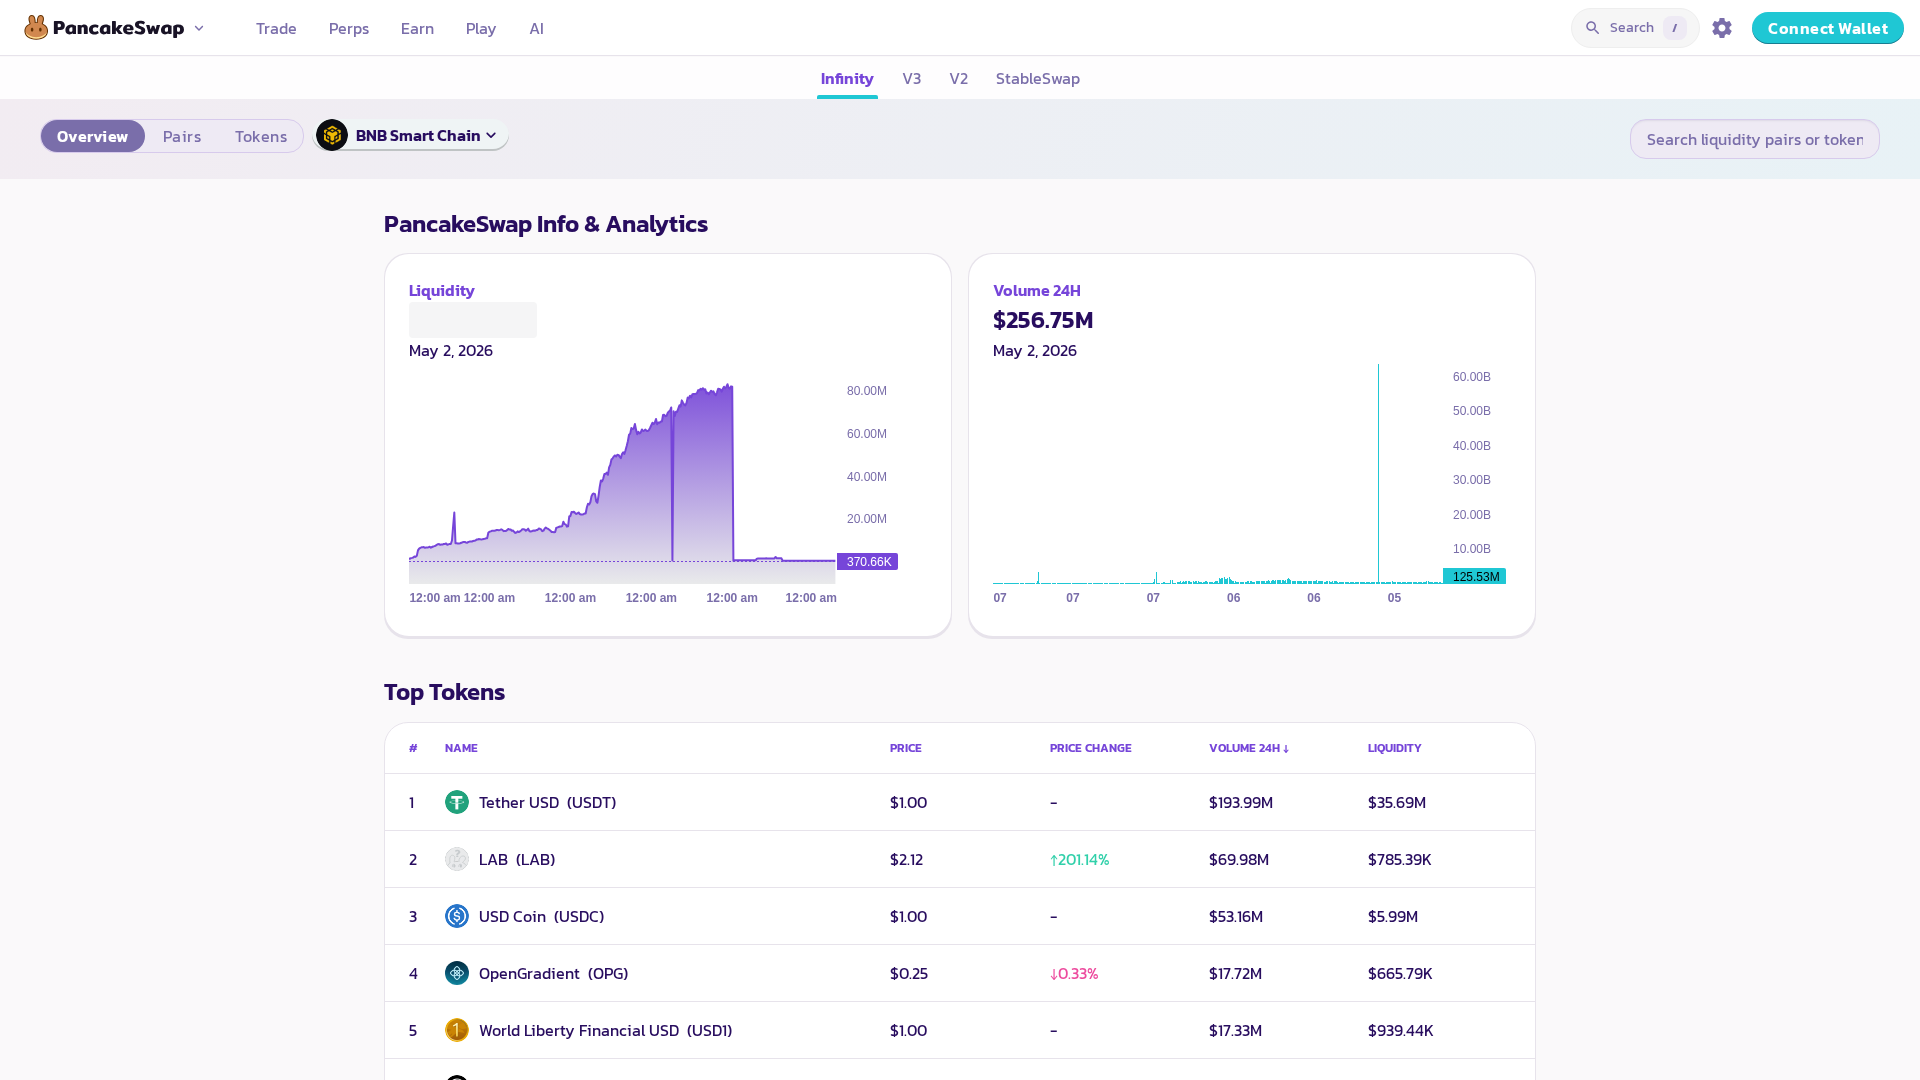This screenshot has width=1920, height=1080.
Task: Click the OpenGradient token icon
Action: (x=457, y=973)
